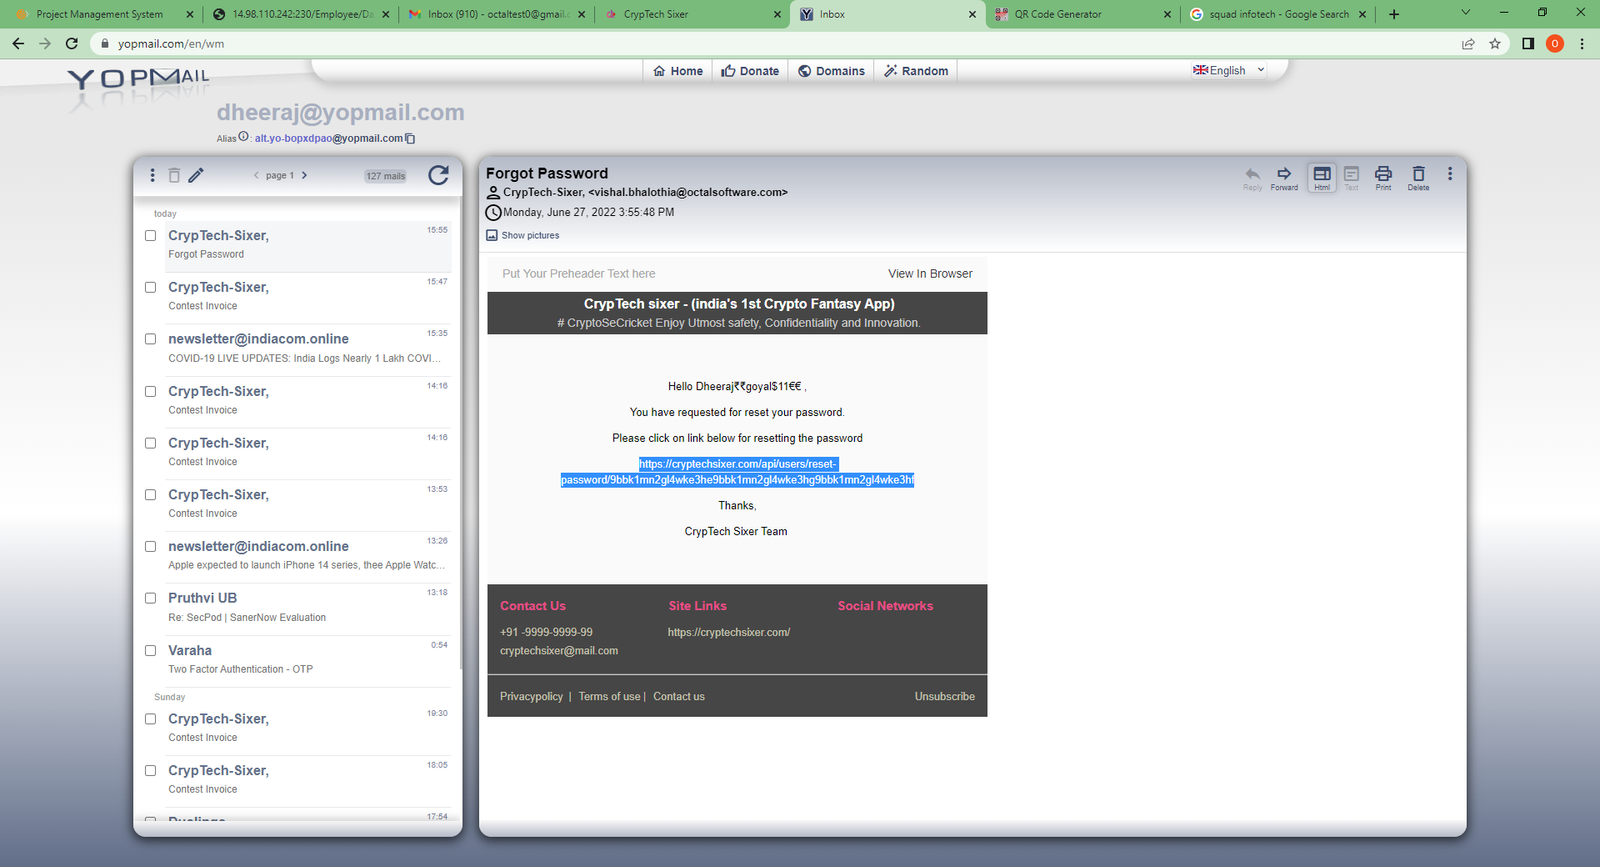Open the inbox three-dot options menu
This screenshot has width=1600, height=867.
tap(152, 175)
